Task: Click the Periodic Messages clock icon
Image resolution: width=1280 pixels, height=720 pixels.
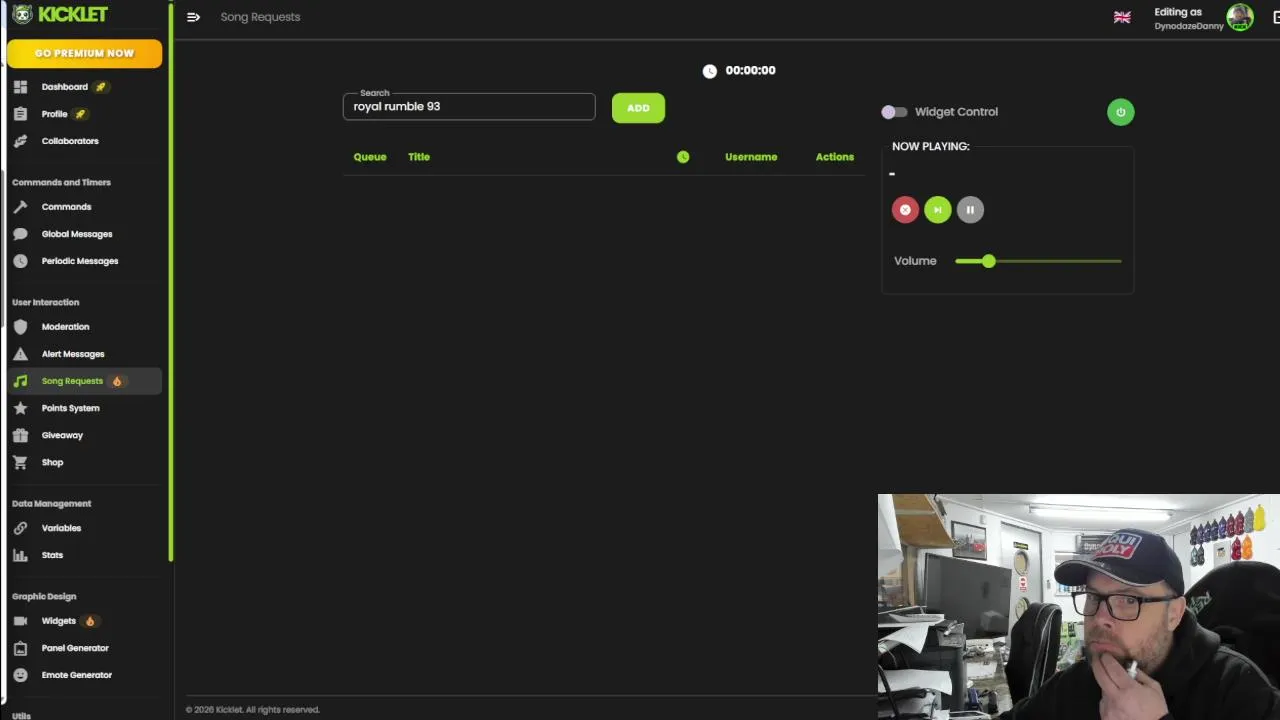Action: click(x=20, y=261)
